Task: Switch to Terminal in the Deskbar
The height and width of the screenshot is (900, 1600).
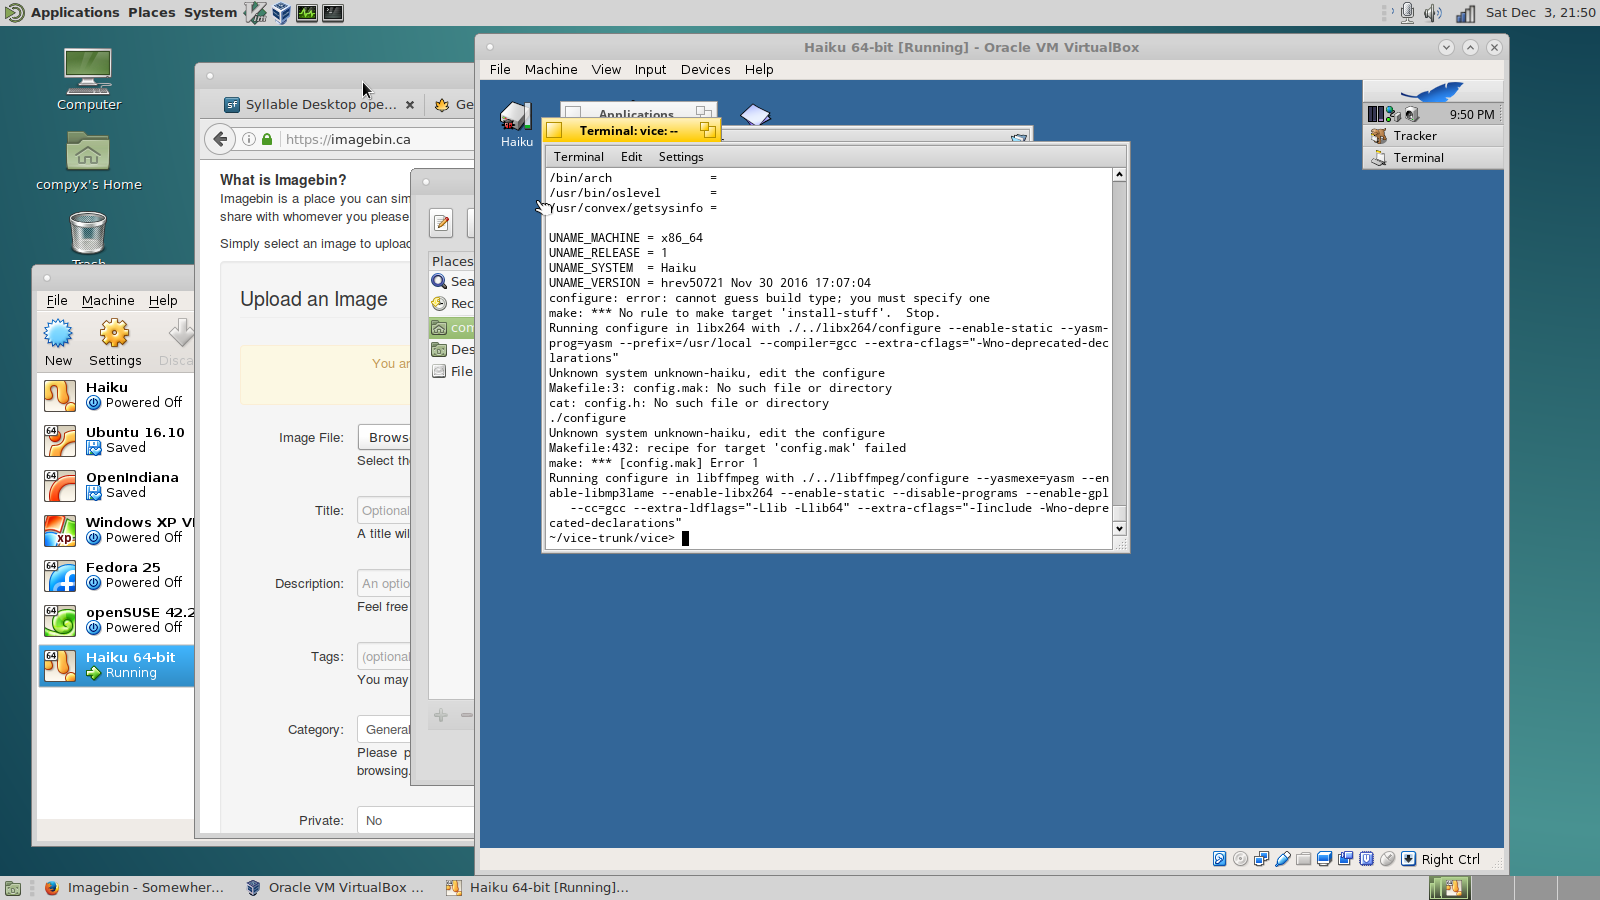Action: click(1433, 158)
